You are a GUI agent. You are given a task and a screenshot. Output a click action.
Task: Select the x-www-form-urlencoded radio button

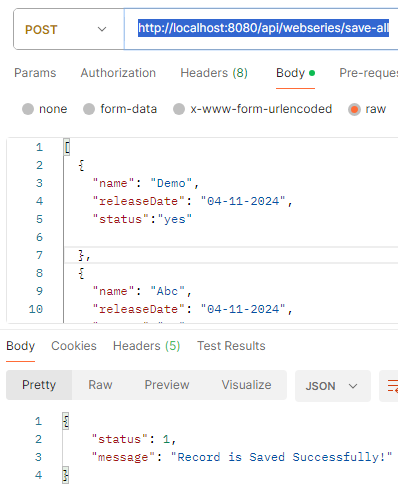point(179,109)
